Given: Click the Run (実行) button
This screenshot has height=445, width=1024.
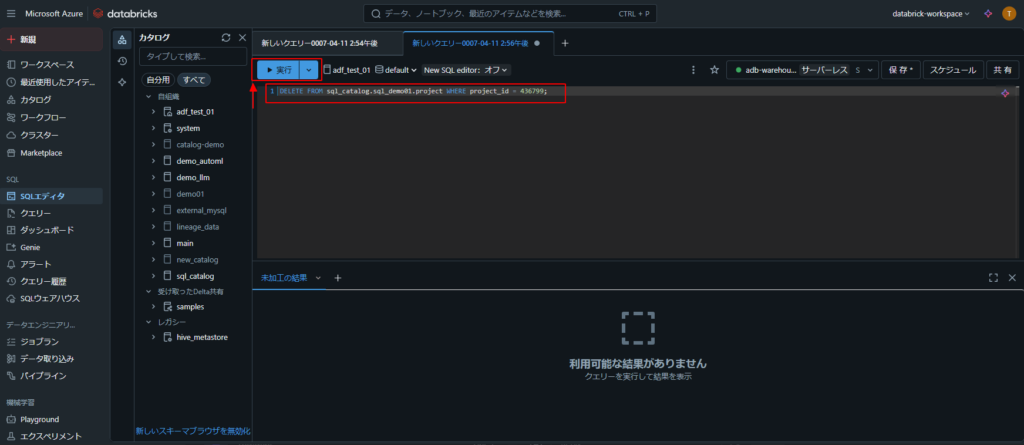Looking at the screenshot, I should tap(278, 70).
